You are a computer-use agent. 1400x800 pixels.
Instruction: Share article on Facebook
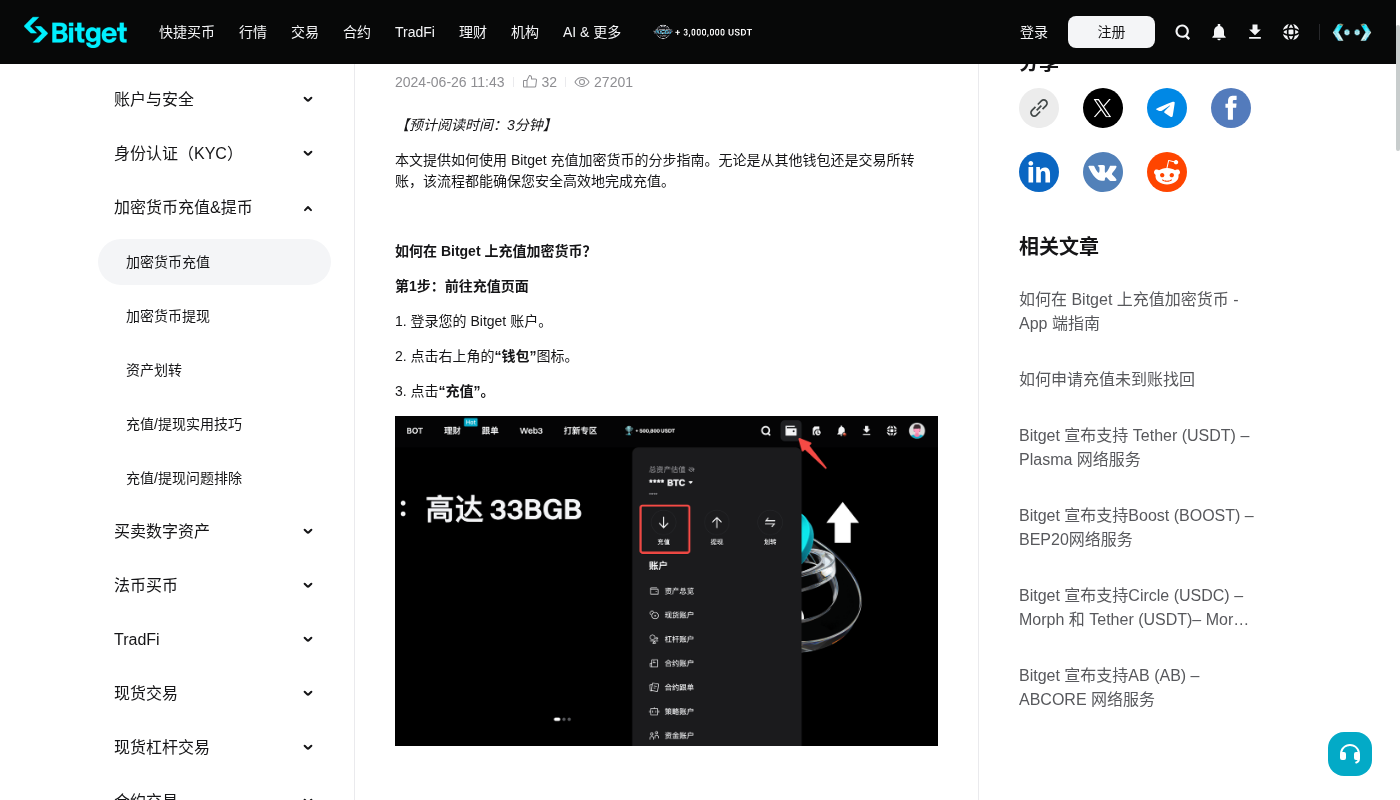(x=1231, y=108)
